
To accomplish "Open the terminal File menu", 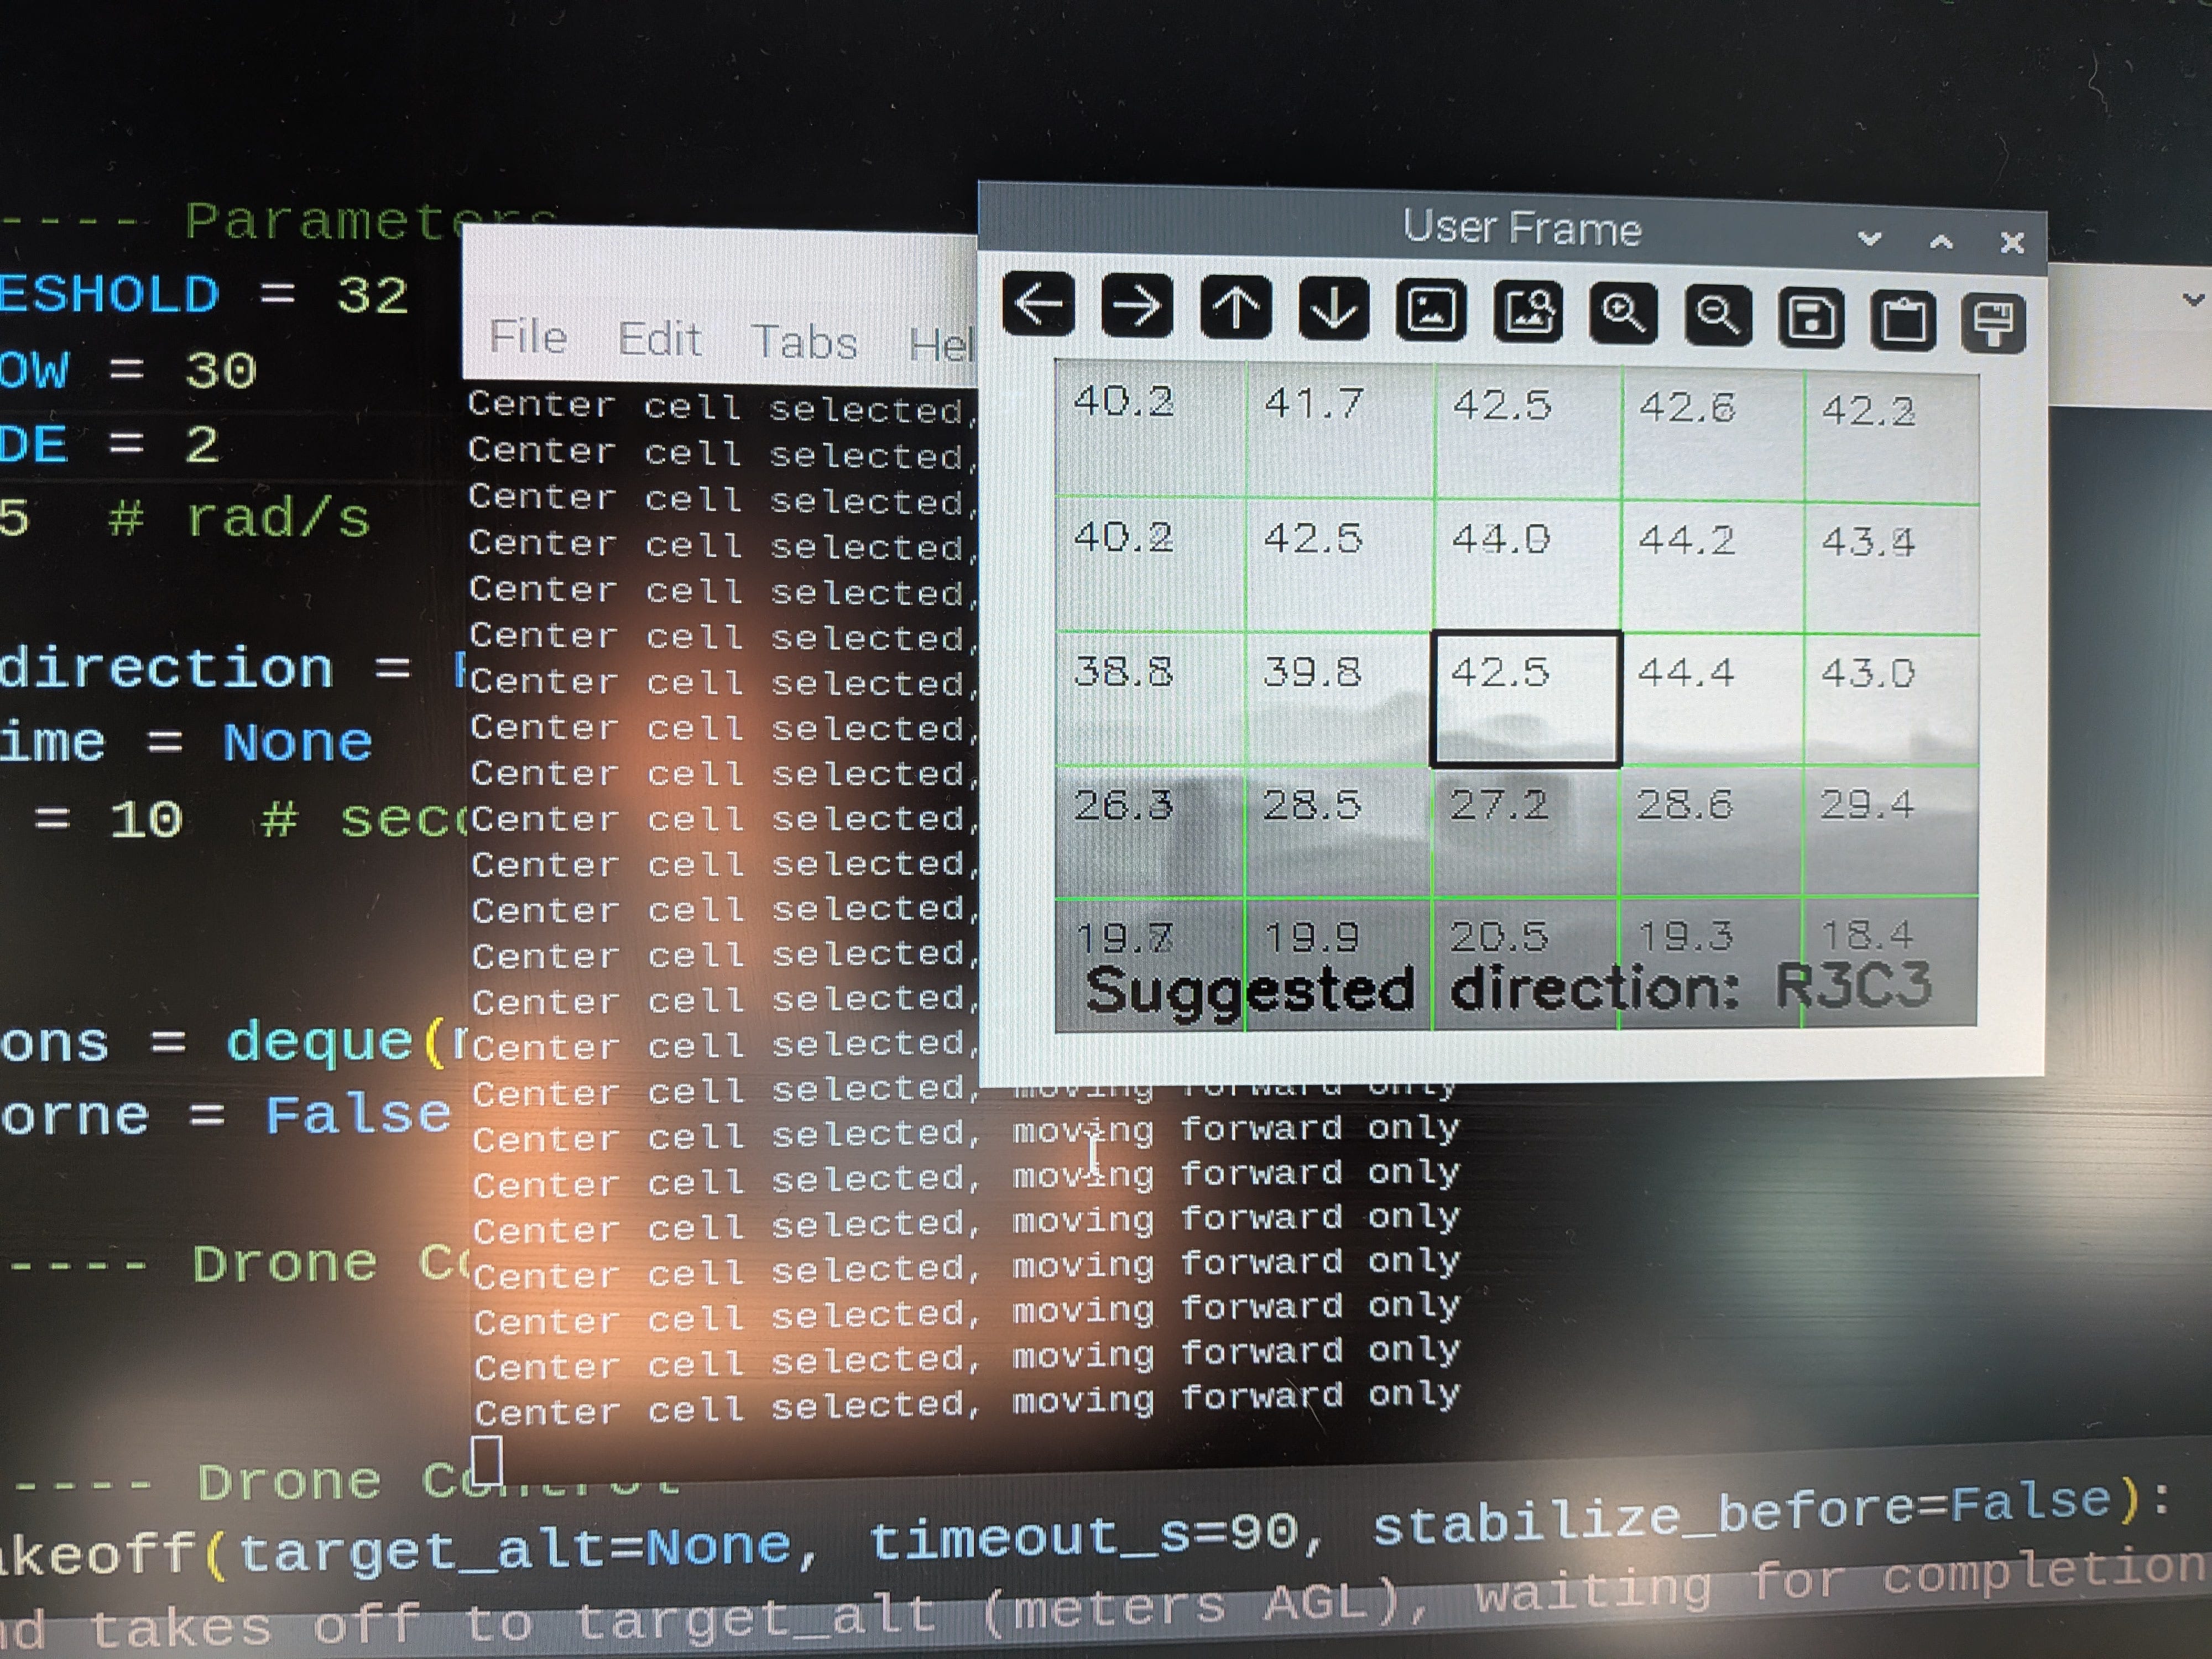I will pos(528,337).
